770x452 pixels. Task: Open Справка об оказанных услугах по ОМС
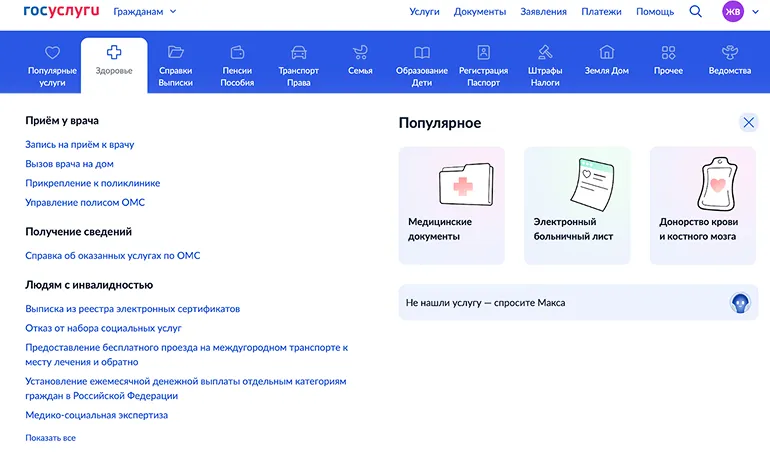(113, 255)
